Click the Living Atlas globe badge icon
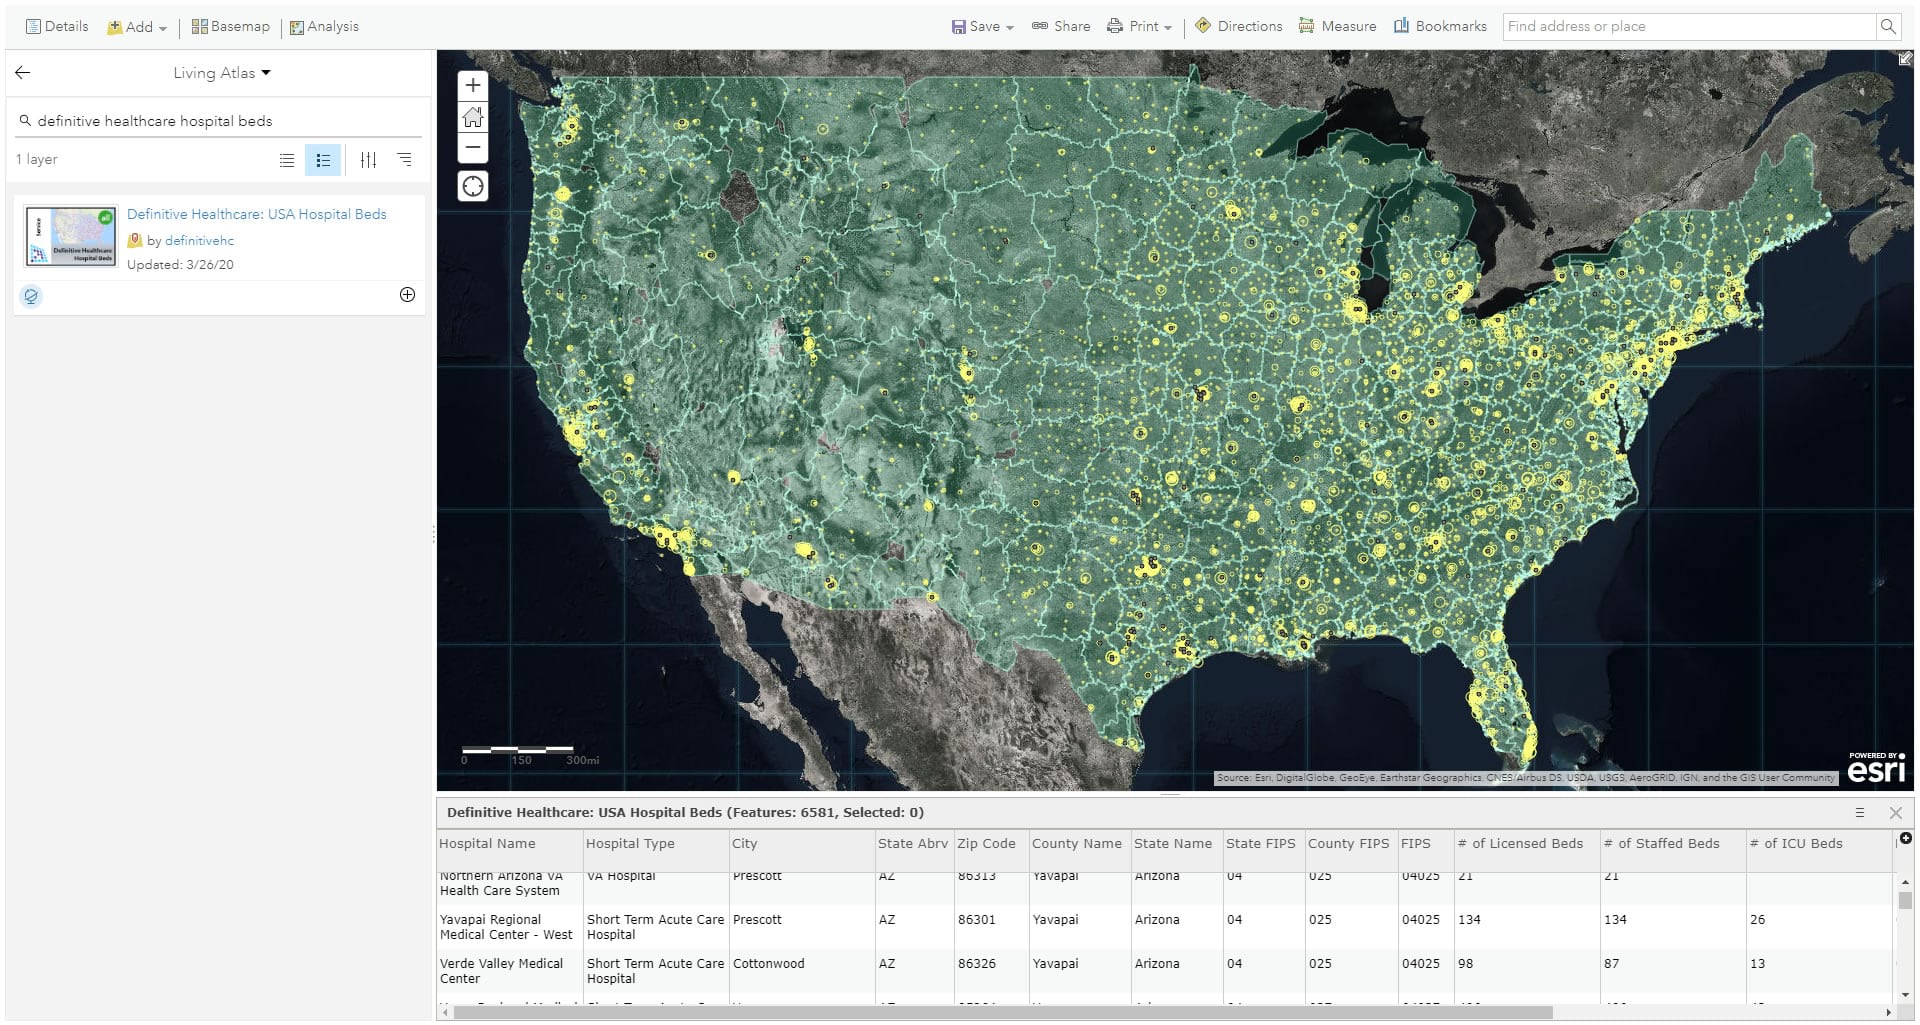This screenshot has height=1025, width=1920. [x=31, y=296]
